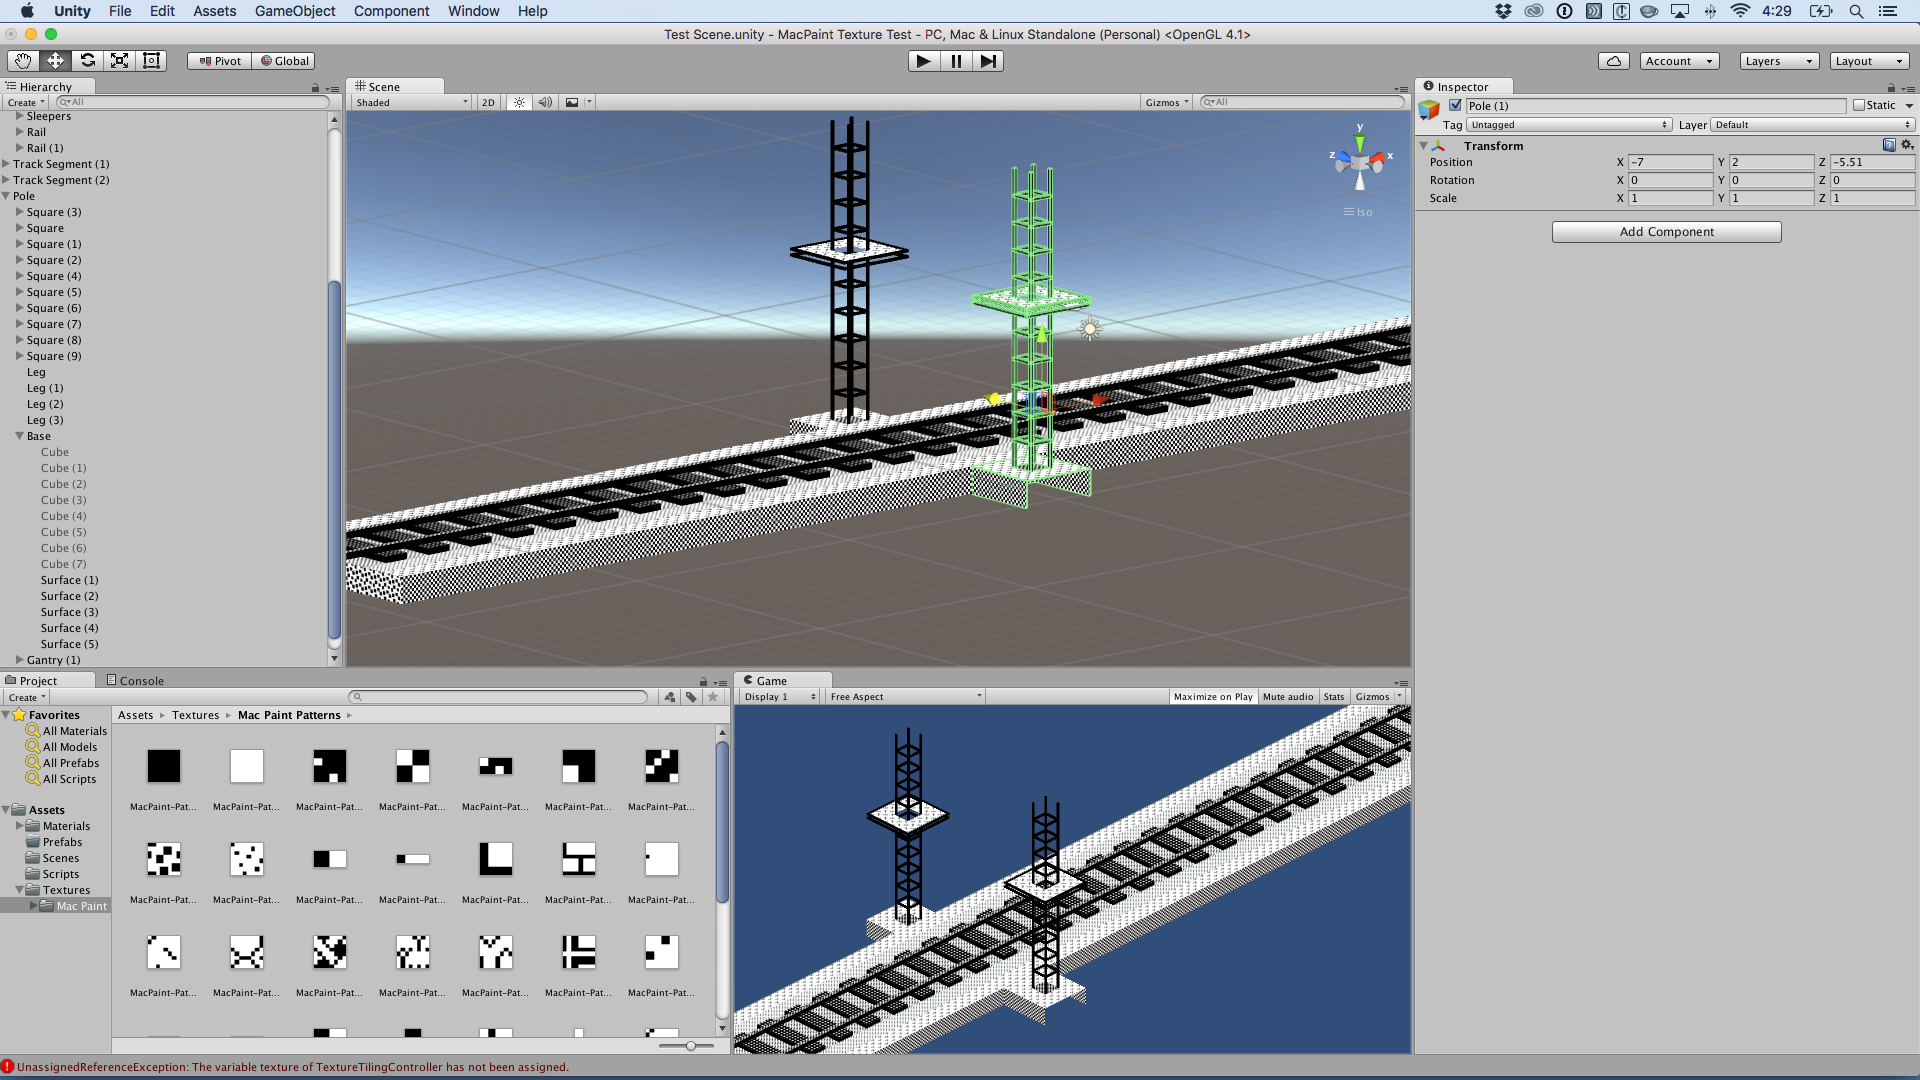Click the Add Component button
The image size is (1920, 1080).
click(1666, 232)
